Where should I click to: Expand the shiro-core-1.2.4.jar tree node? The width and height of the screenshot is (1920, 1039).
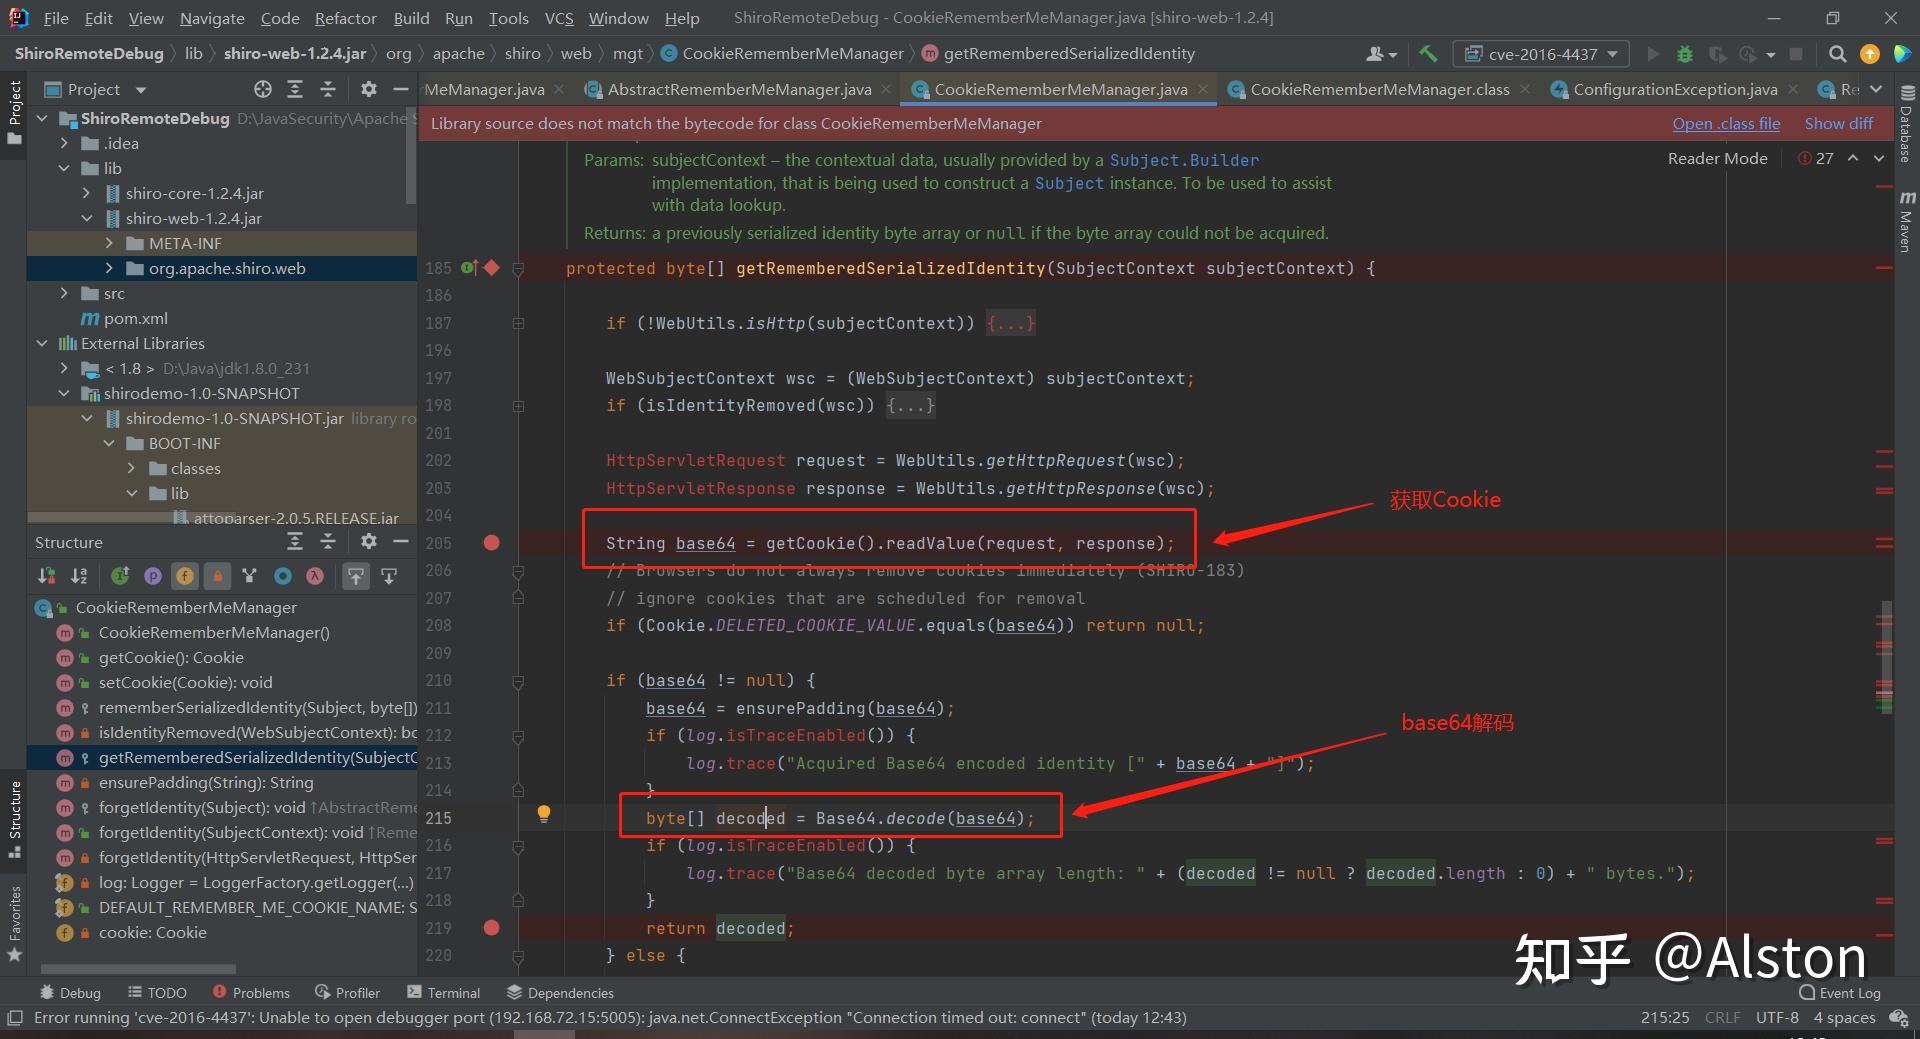tap(87, 193)
